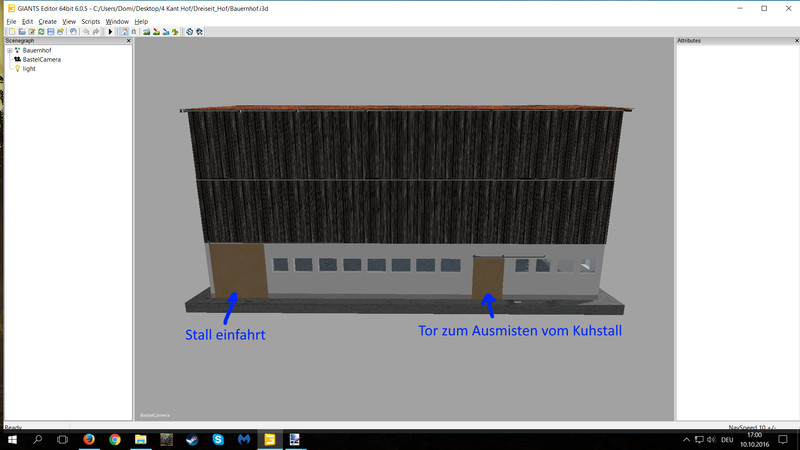Image resolution: width=800 pixels, height=450 pixels.
Task: Close the Attributes panel
Action: point(794,41)
